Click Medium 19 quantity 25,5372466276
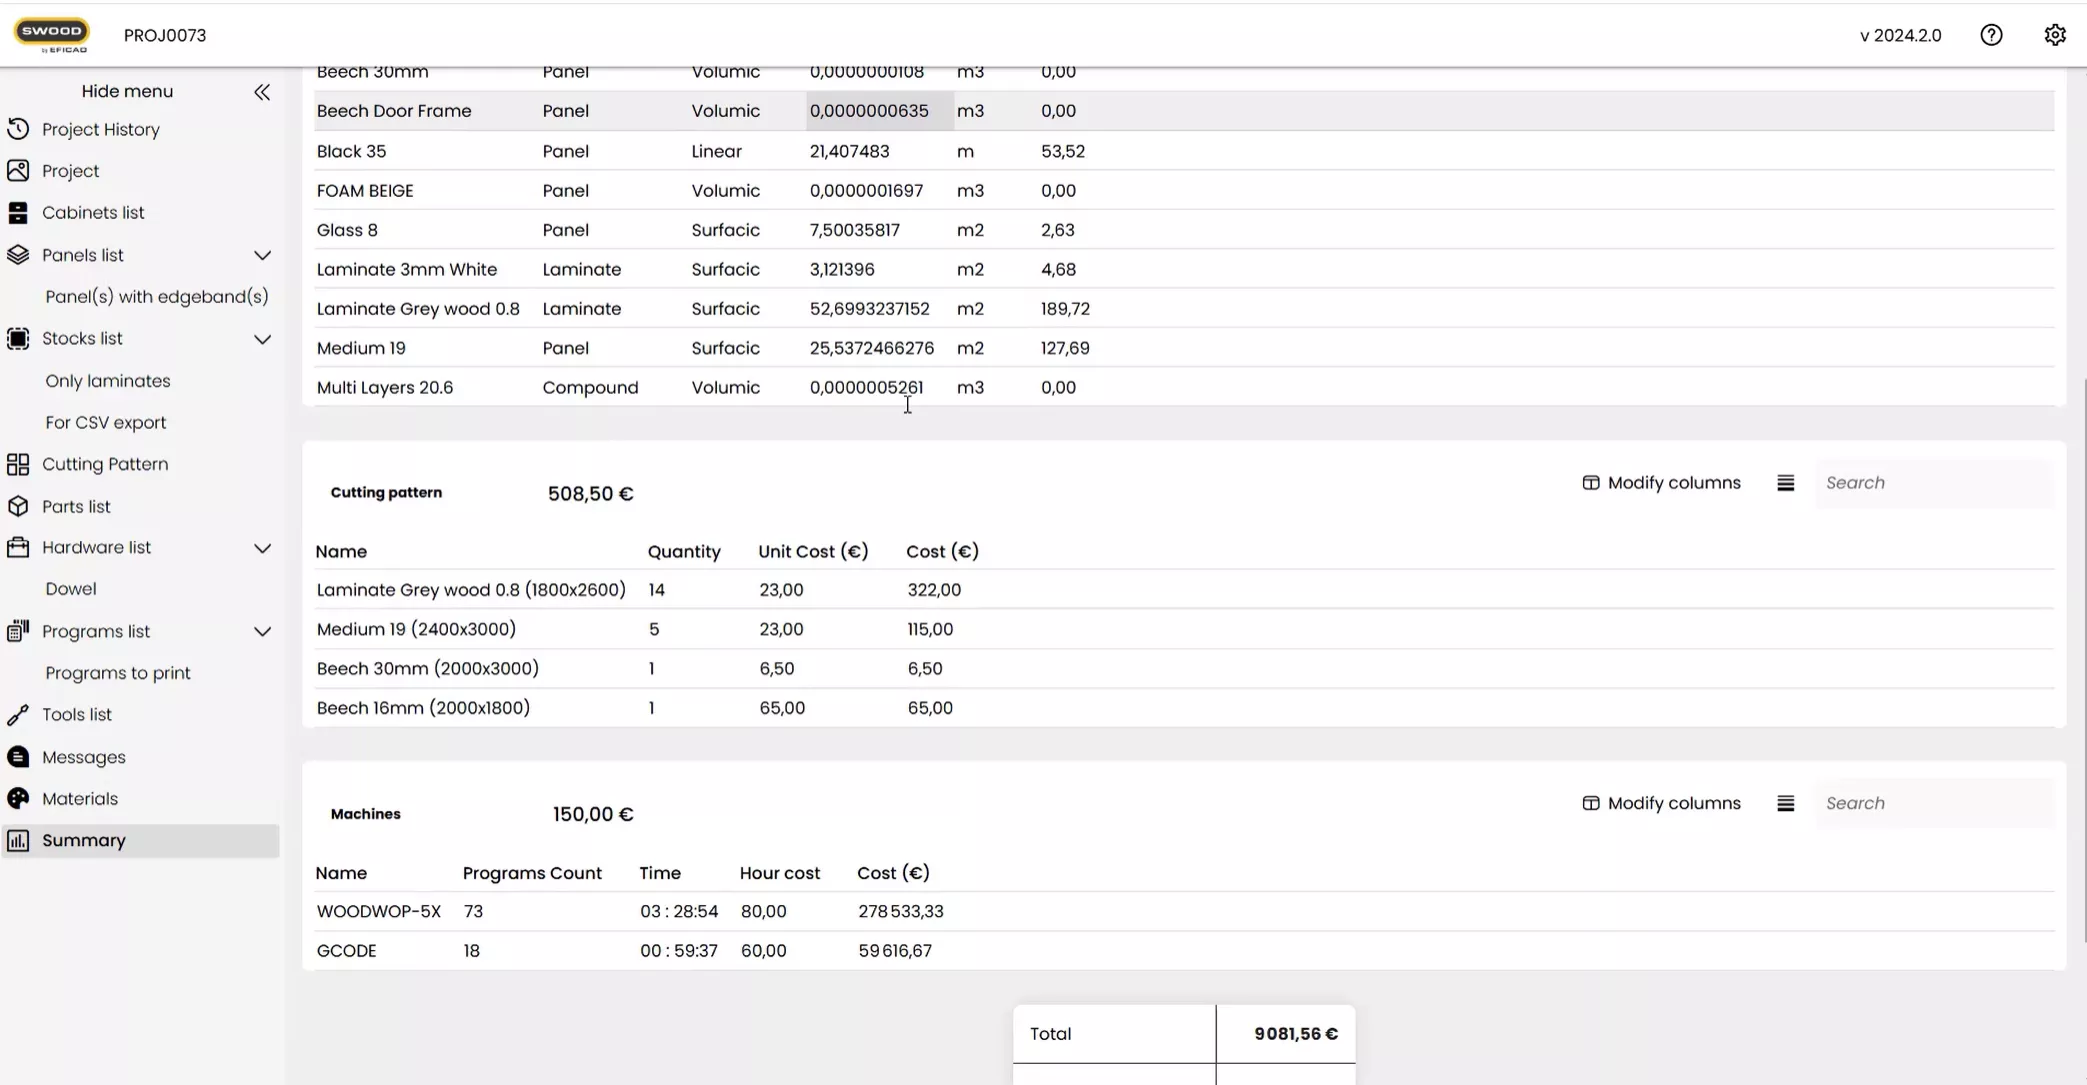 (x=872, y=348)
